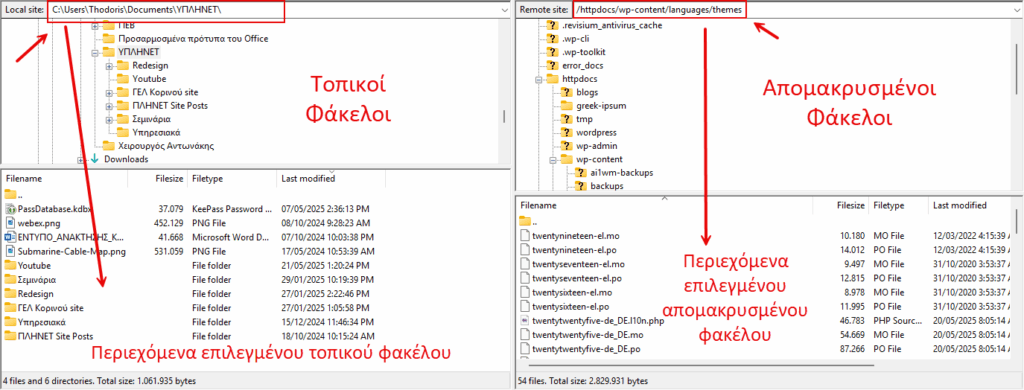Open the Remote site path dropdown
The width and height of the screenshot is (1024, 390).
point(1017,10)
